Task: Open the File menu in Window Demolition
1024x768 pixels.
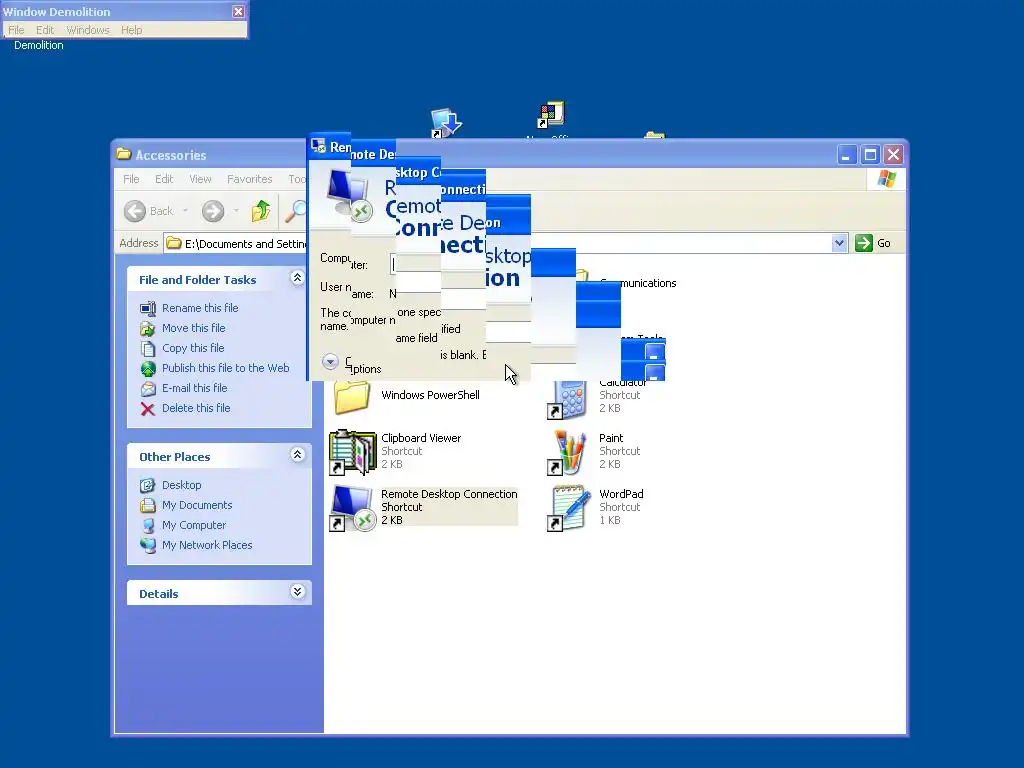Action: (16, 30)
